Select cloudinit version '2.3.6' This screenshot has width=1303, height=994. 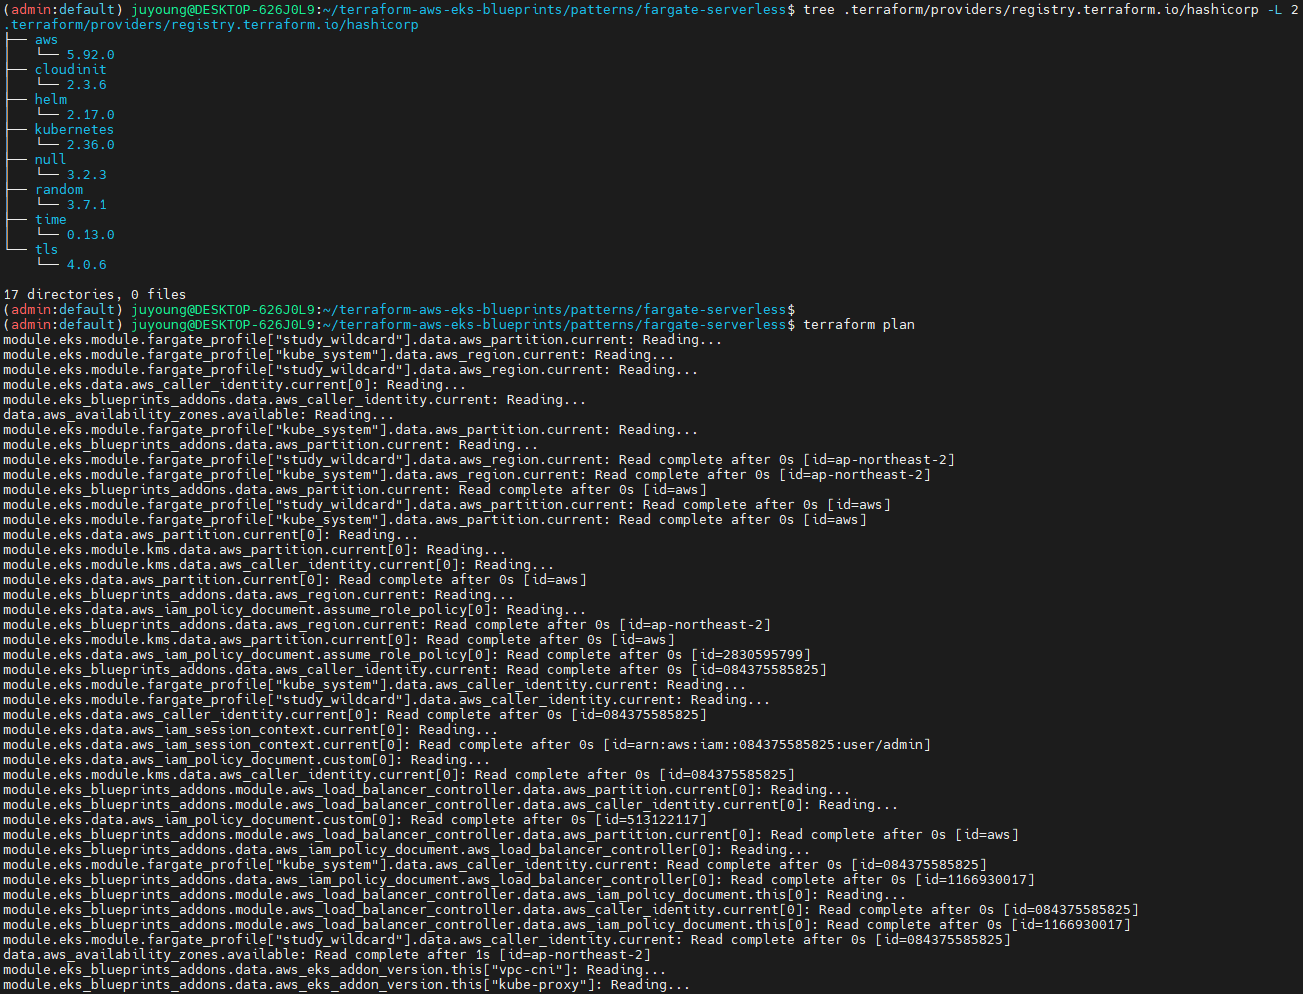[x=87, y=85]
